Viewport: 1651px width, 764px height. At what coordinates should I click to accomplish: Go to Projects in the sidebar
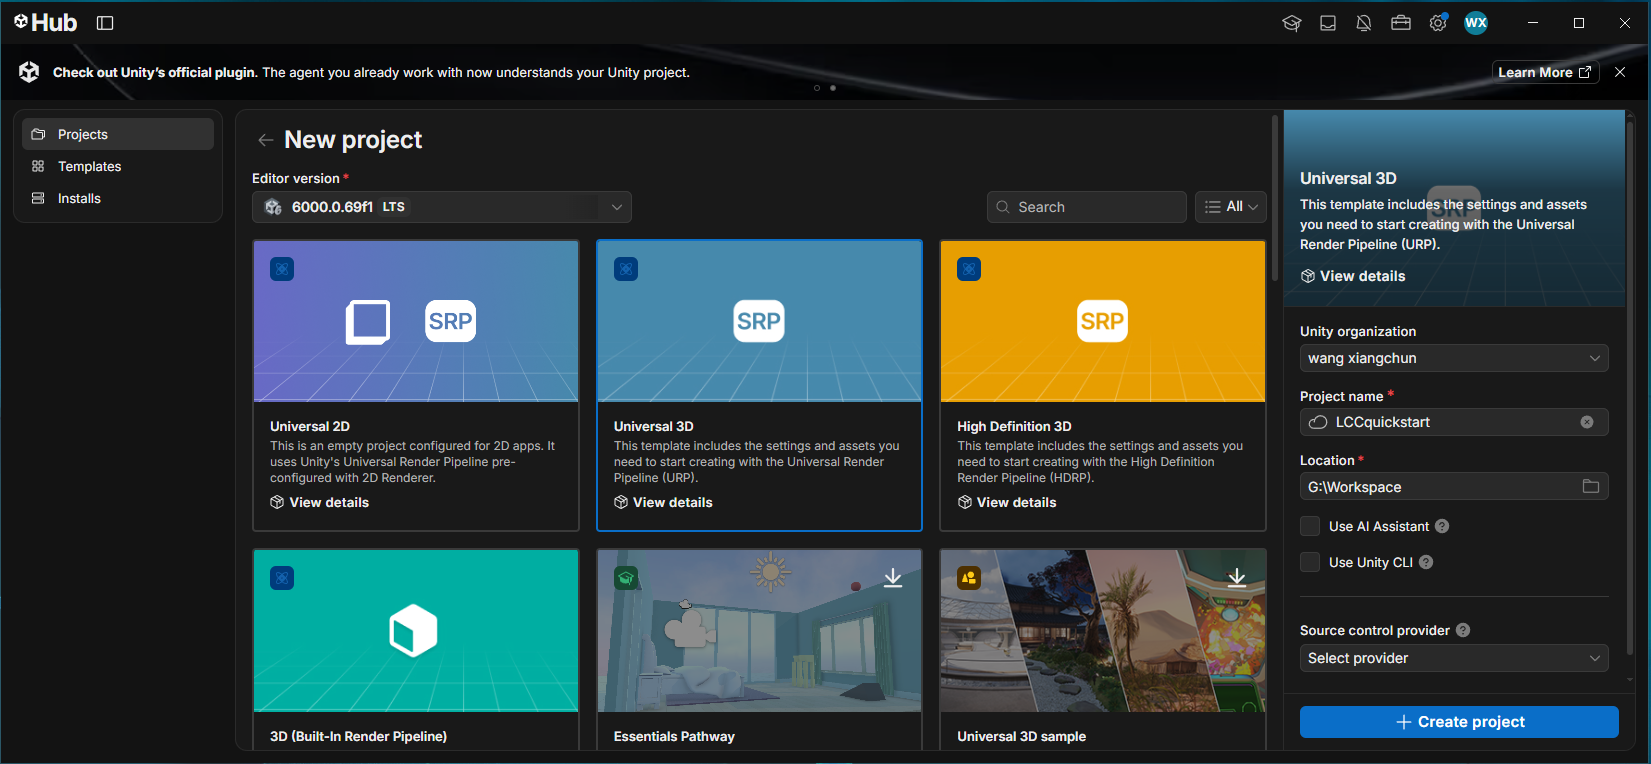tap(118, 134)
